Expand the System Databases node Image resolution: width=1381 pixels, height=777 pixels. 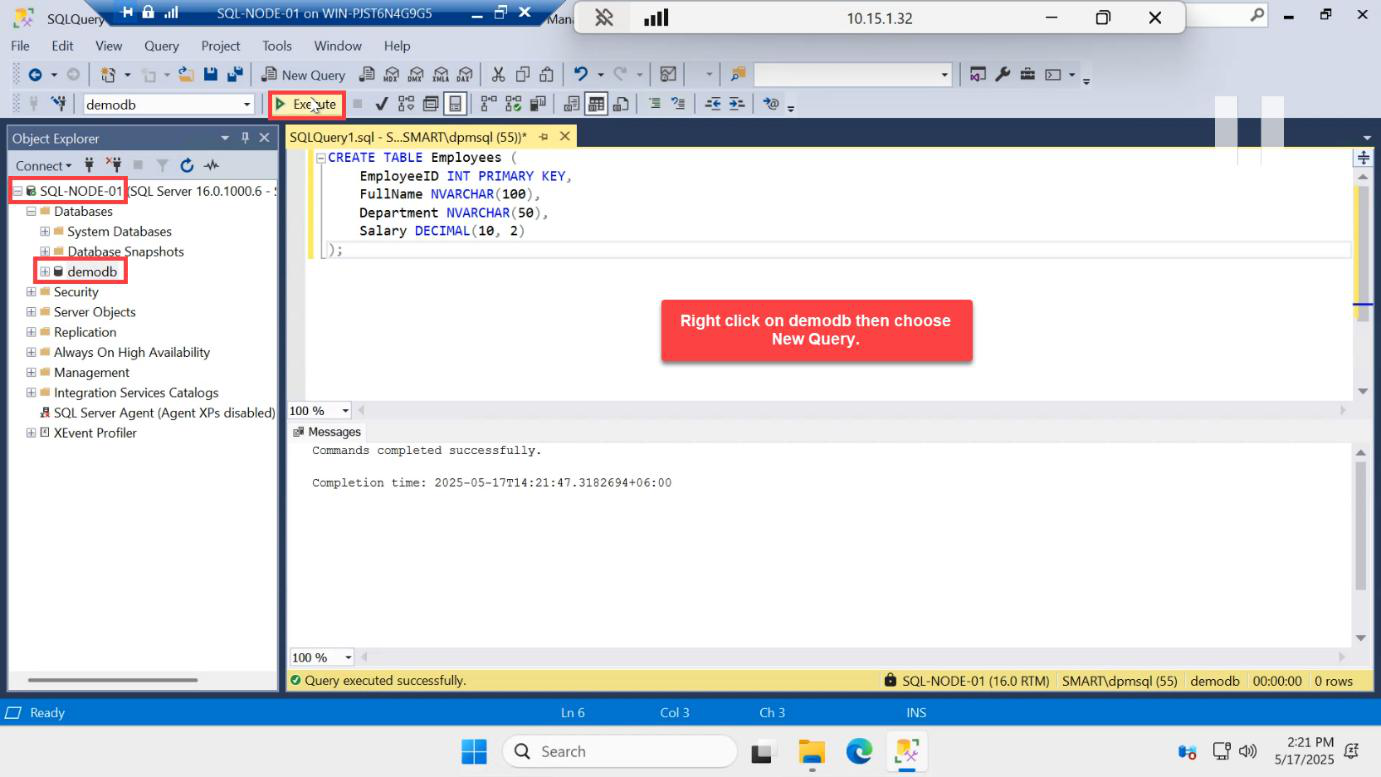point(44,232)
